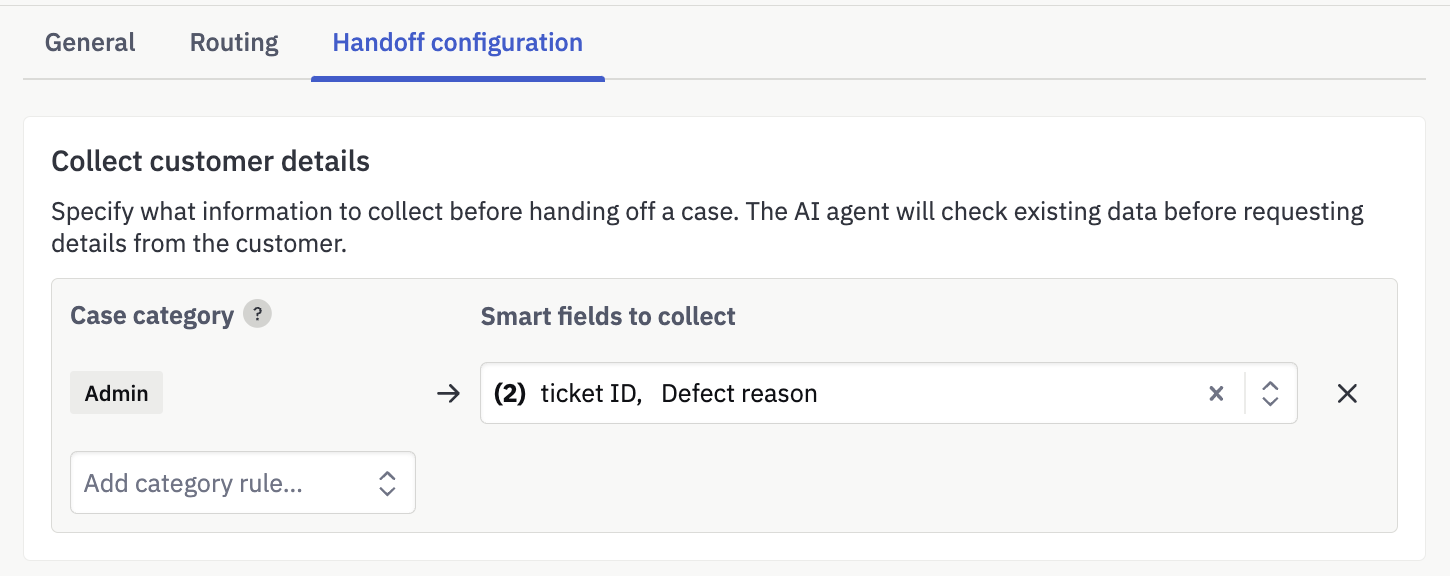
Task: Click the Collect customer details heading
Action: (x=211, y=161)
